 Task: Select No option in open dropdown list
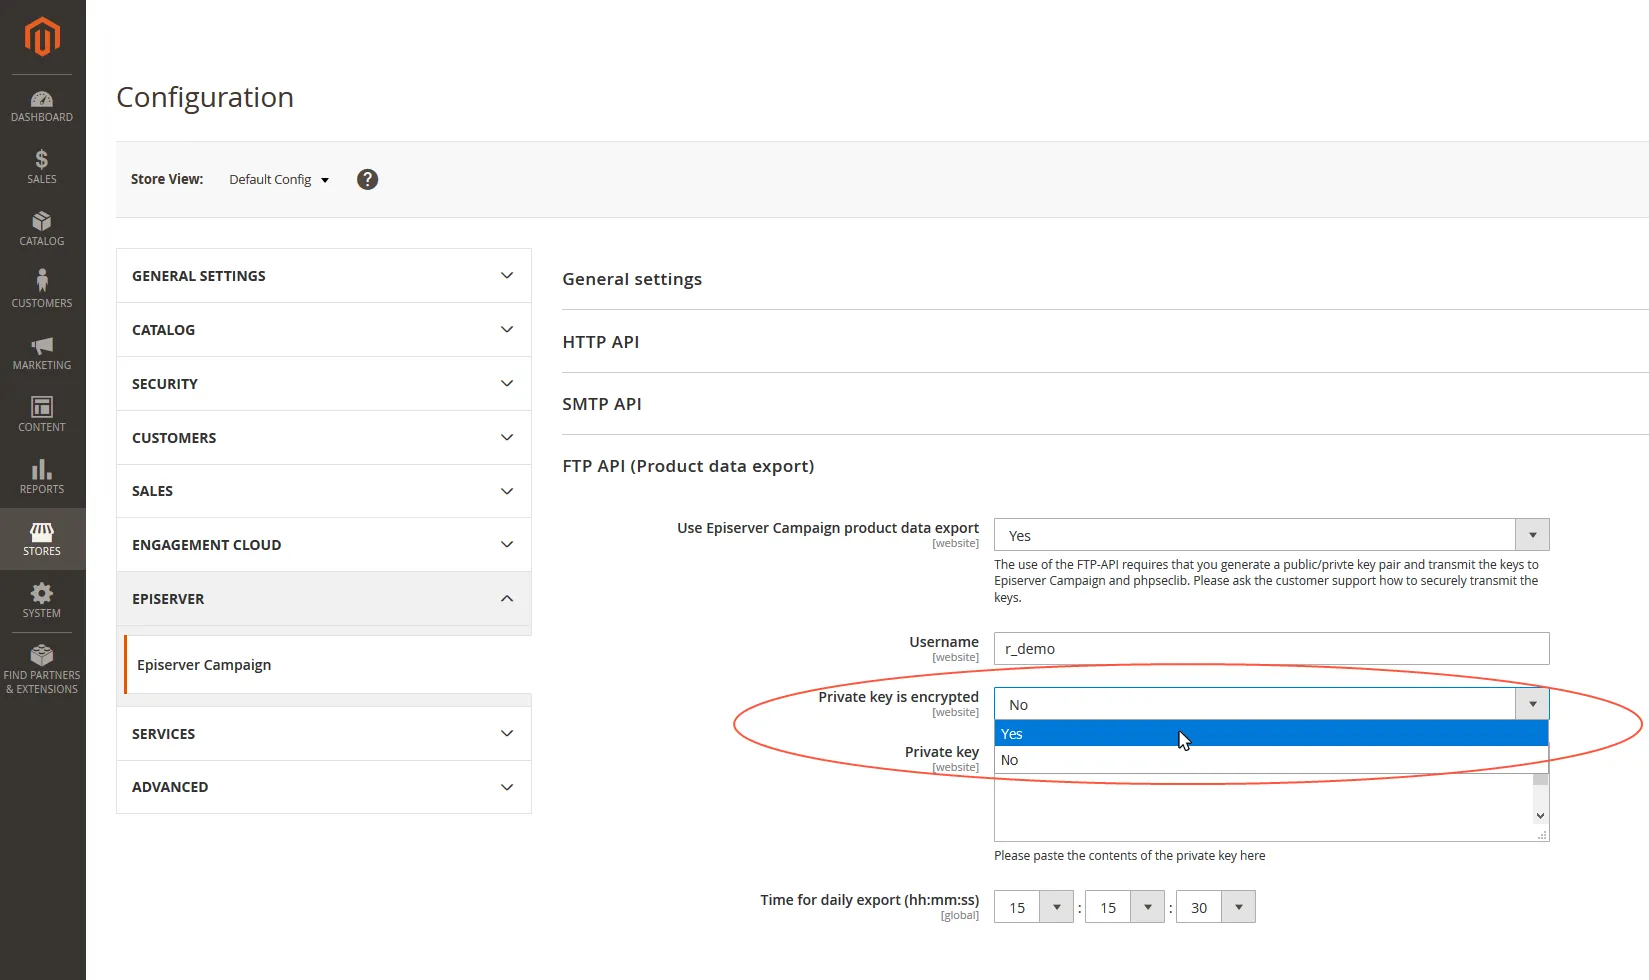[x=1271, y=760]
